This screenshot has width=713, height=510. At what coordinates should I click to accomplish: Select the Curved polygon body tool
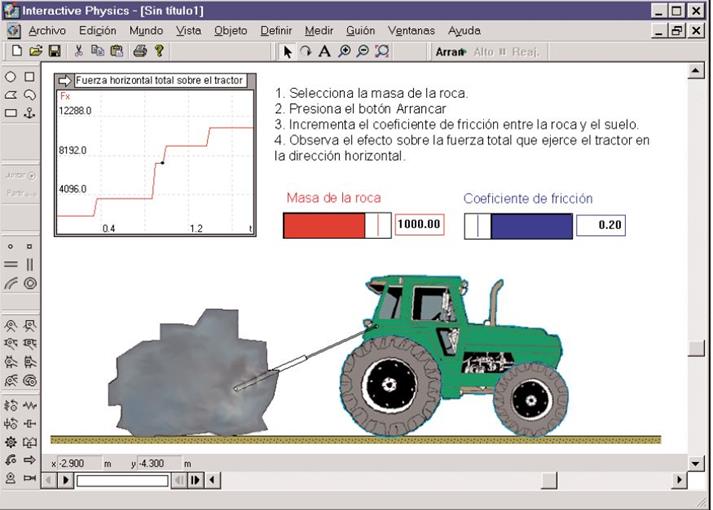[x=30, y=95]
